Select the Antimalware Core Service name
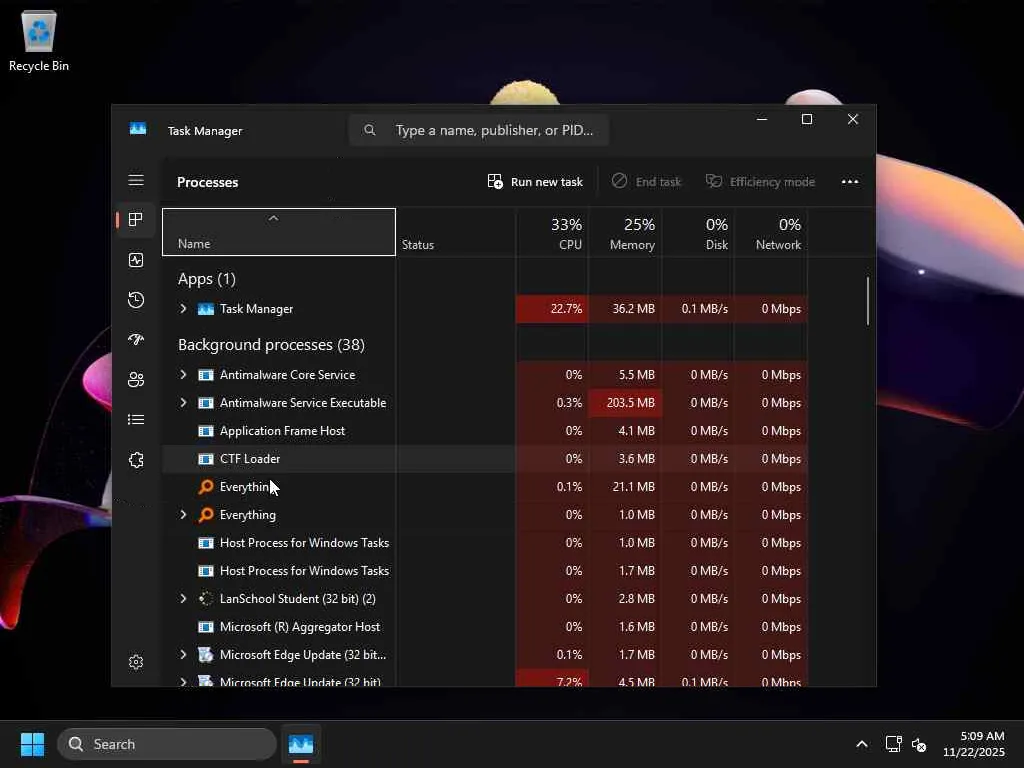 287,374
